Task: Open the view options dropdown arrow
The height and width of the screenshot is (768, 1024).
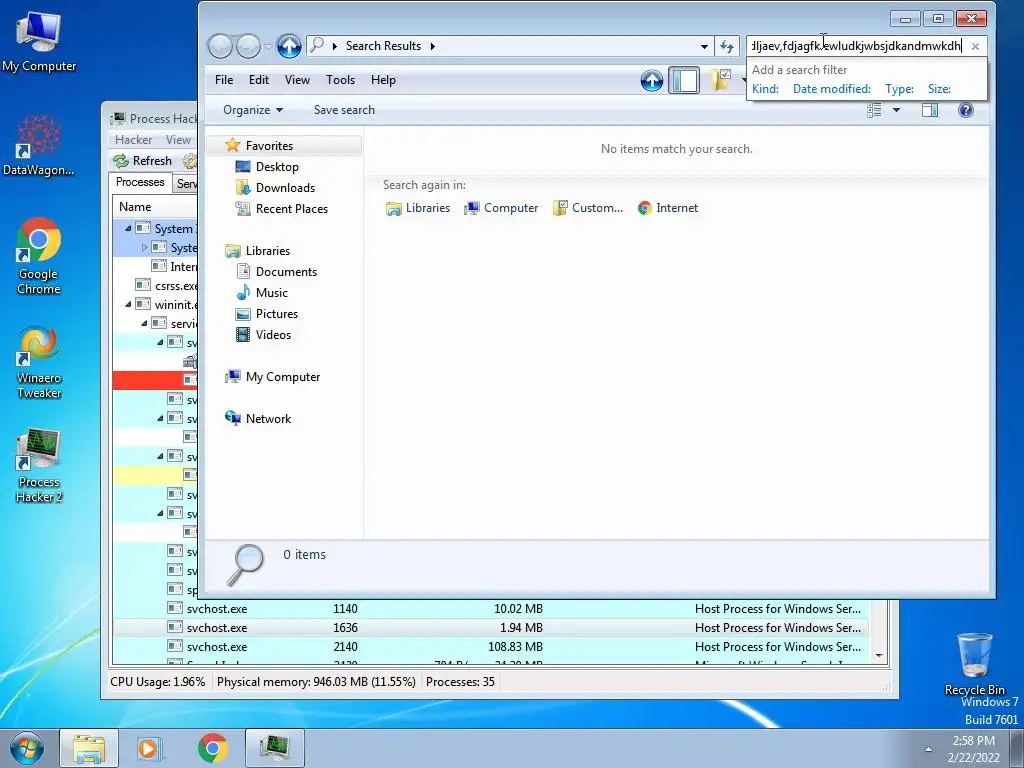Action: [896, 110]
